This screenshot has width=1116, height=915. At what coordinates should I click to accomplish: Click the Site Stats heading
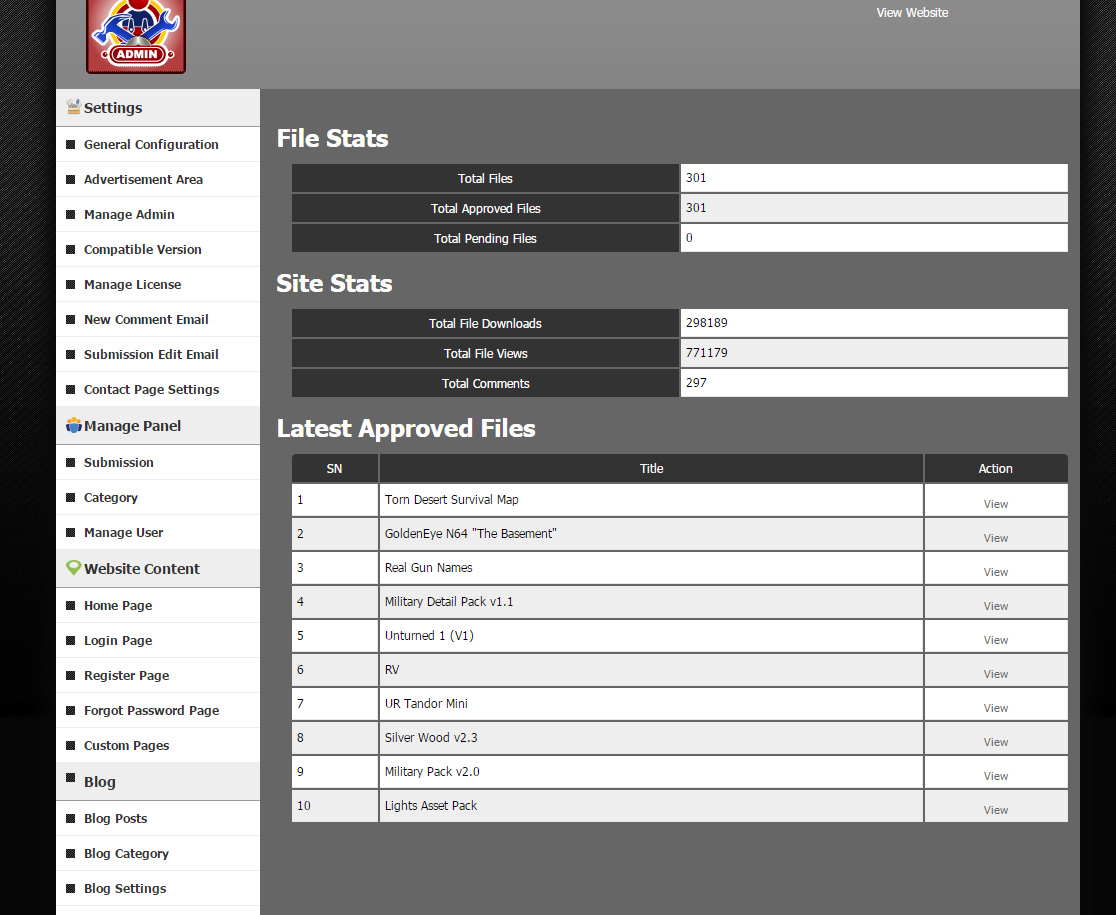[335, 283]
